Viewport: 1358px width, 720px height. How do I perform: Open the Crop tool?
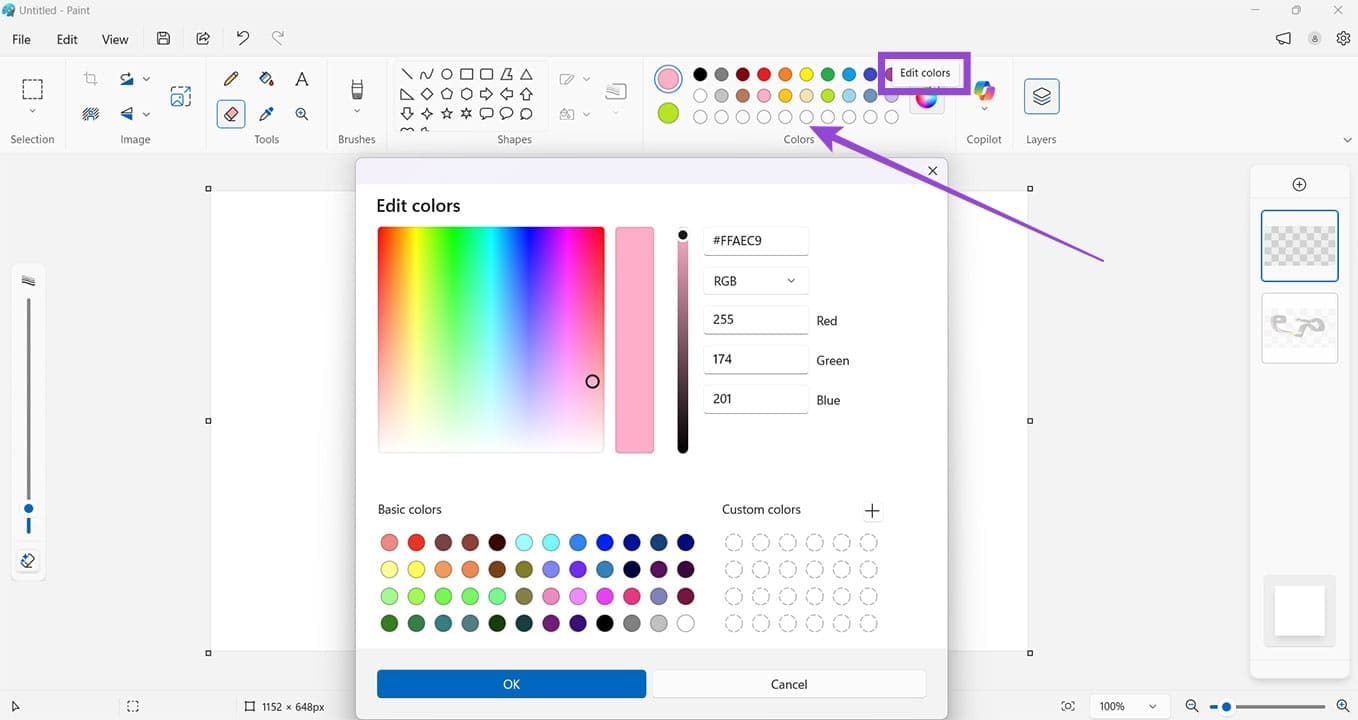pos(90,78)
